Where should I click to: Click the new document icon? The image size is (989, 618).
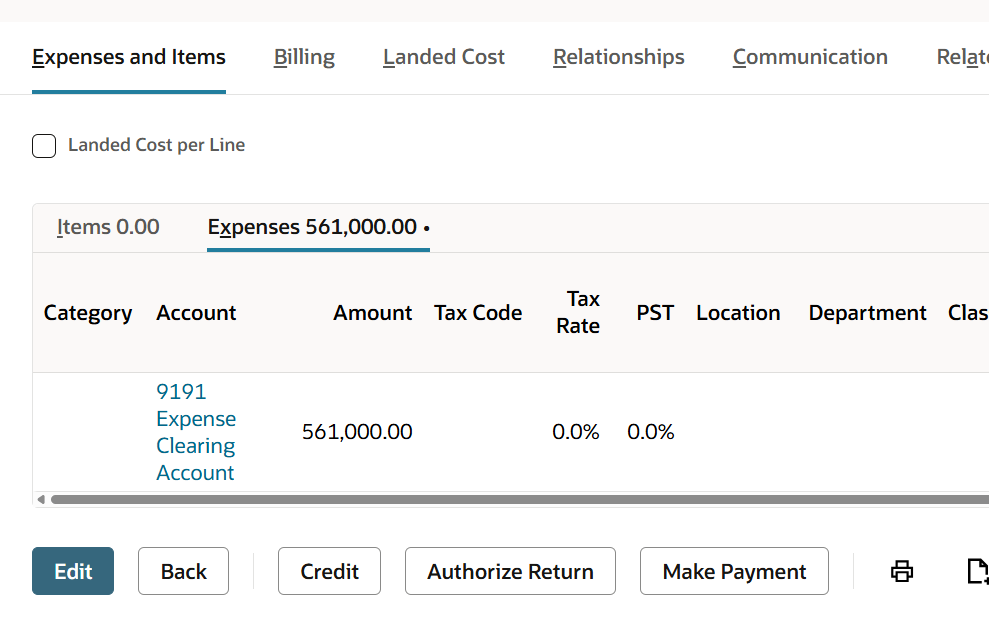pyautogui.click(x=978, y=571)
